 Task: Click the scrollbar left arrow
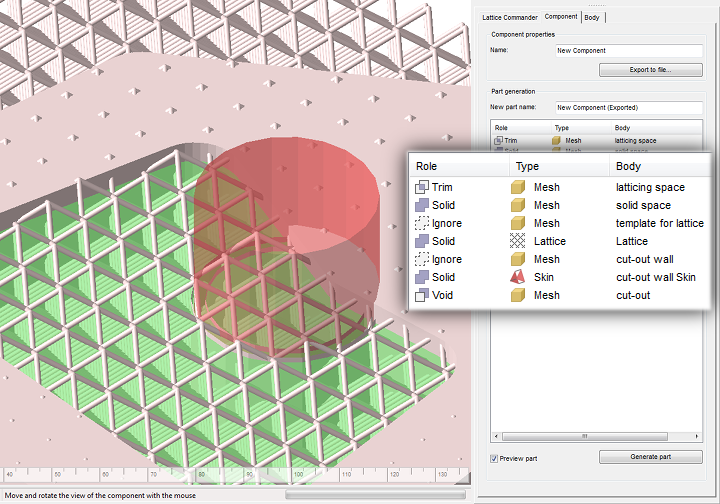496,436
